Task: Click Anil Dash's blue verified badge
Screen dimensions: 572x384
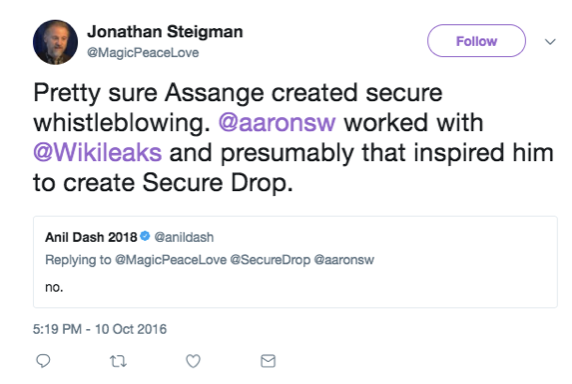Action: [145, 236]
